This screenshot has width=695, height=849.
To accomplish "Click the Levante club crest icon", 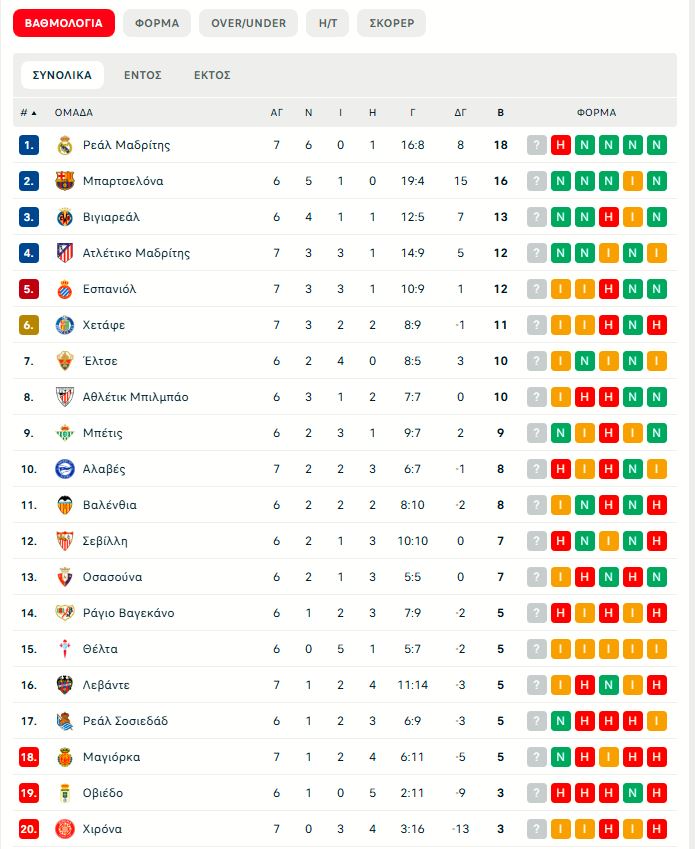I will [65, 685].
